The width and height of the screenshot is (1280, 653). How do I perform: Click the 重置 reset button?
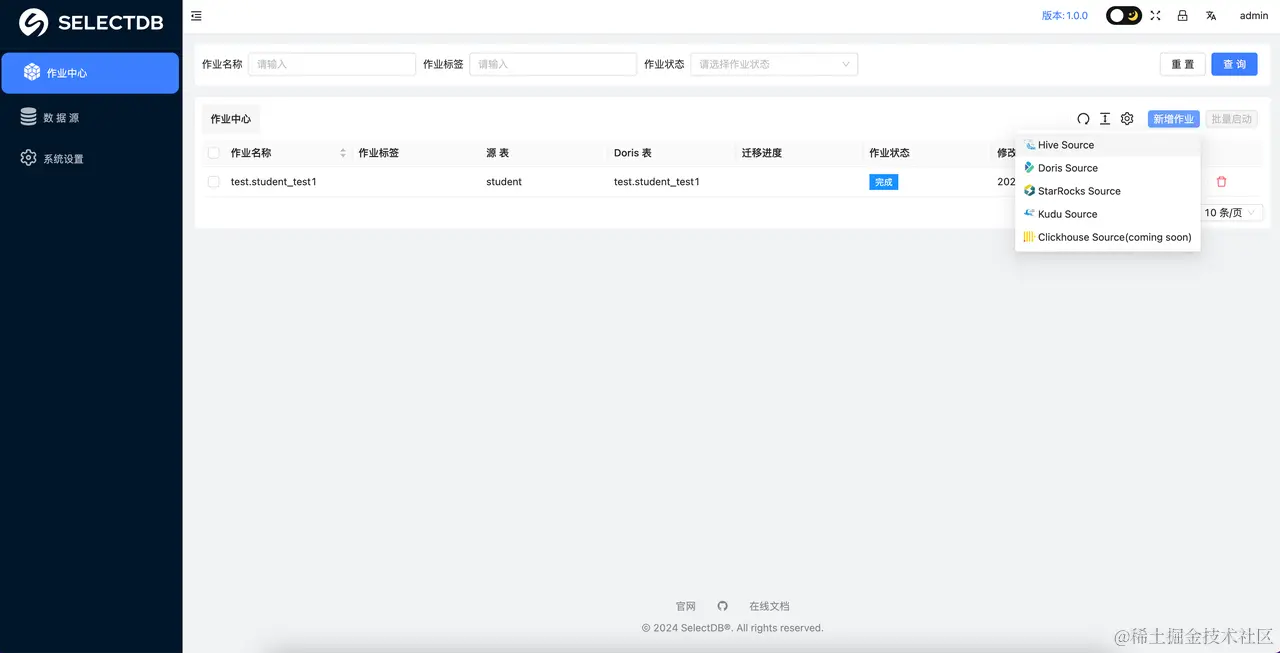[x=1183, y=64]
